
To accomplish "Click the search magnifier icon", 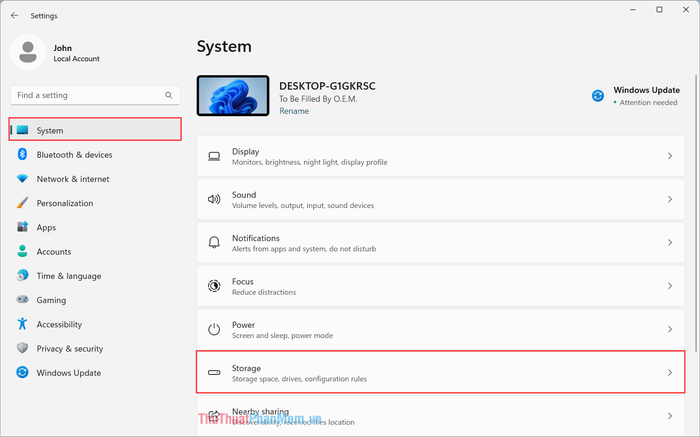I will 168,95.
